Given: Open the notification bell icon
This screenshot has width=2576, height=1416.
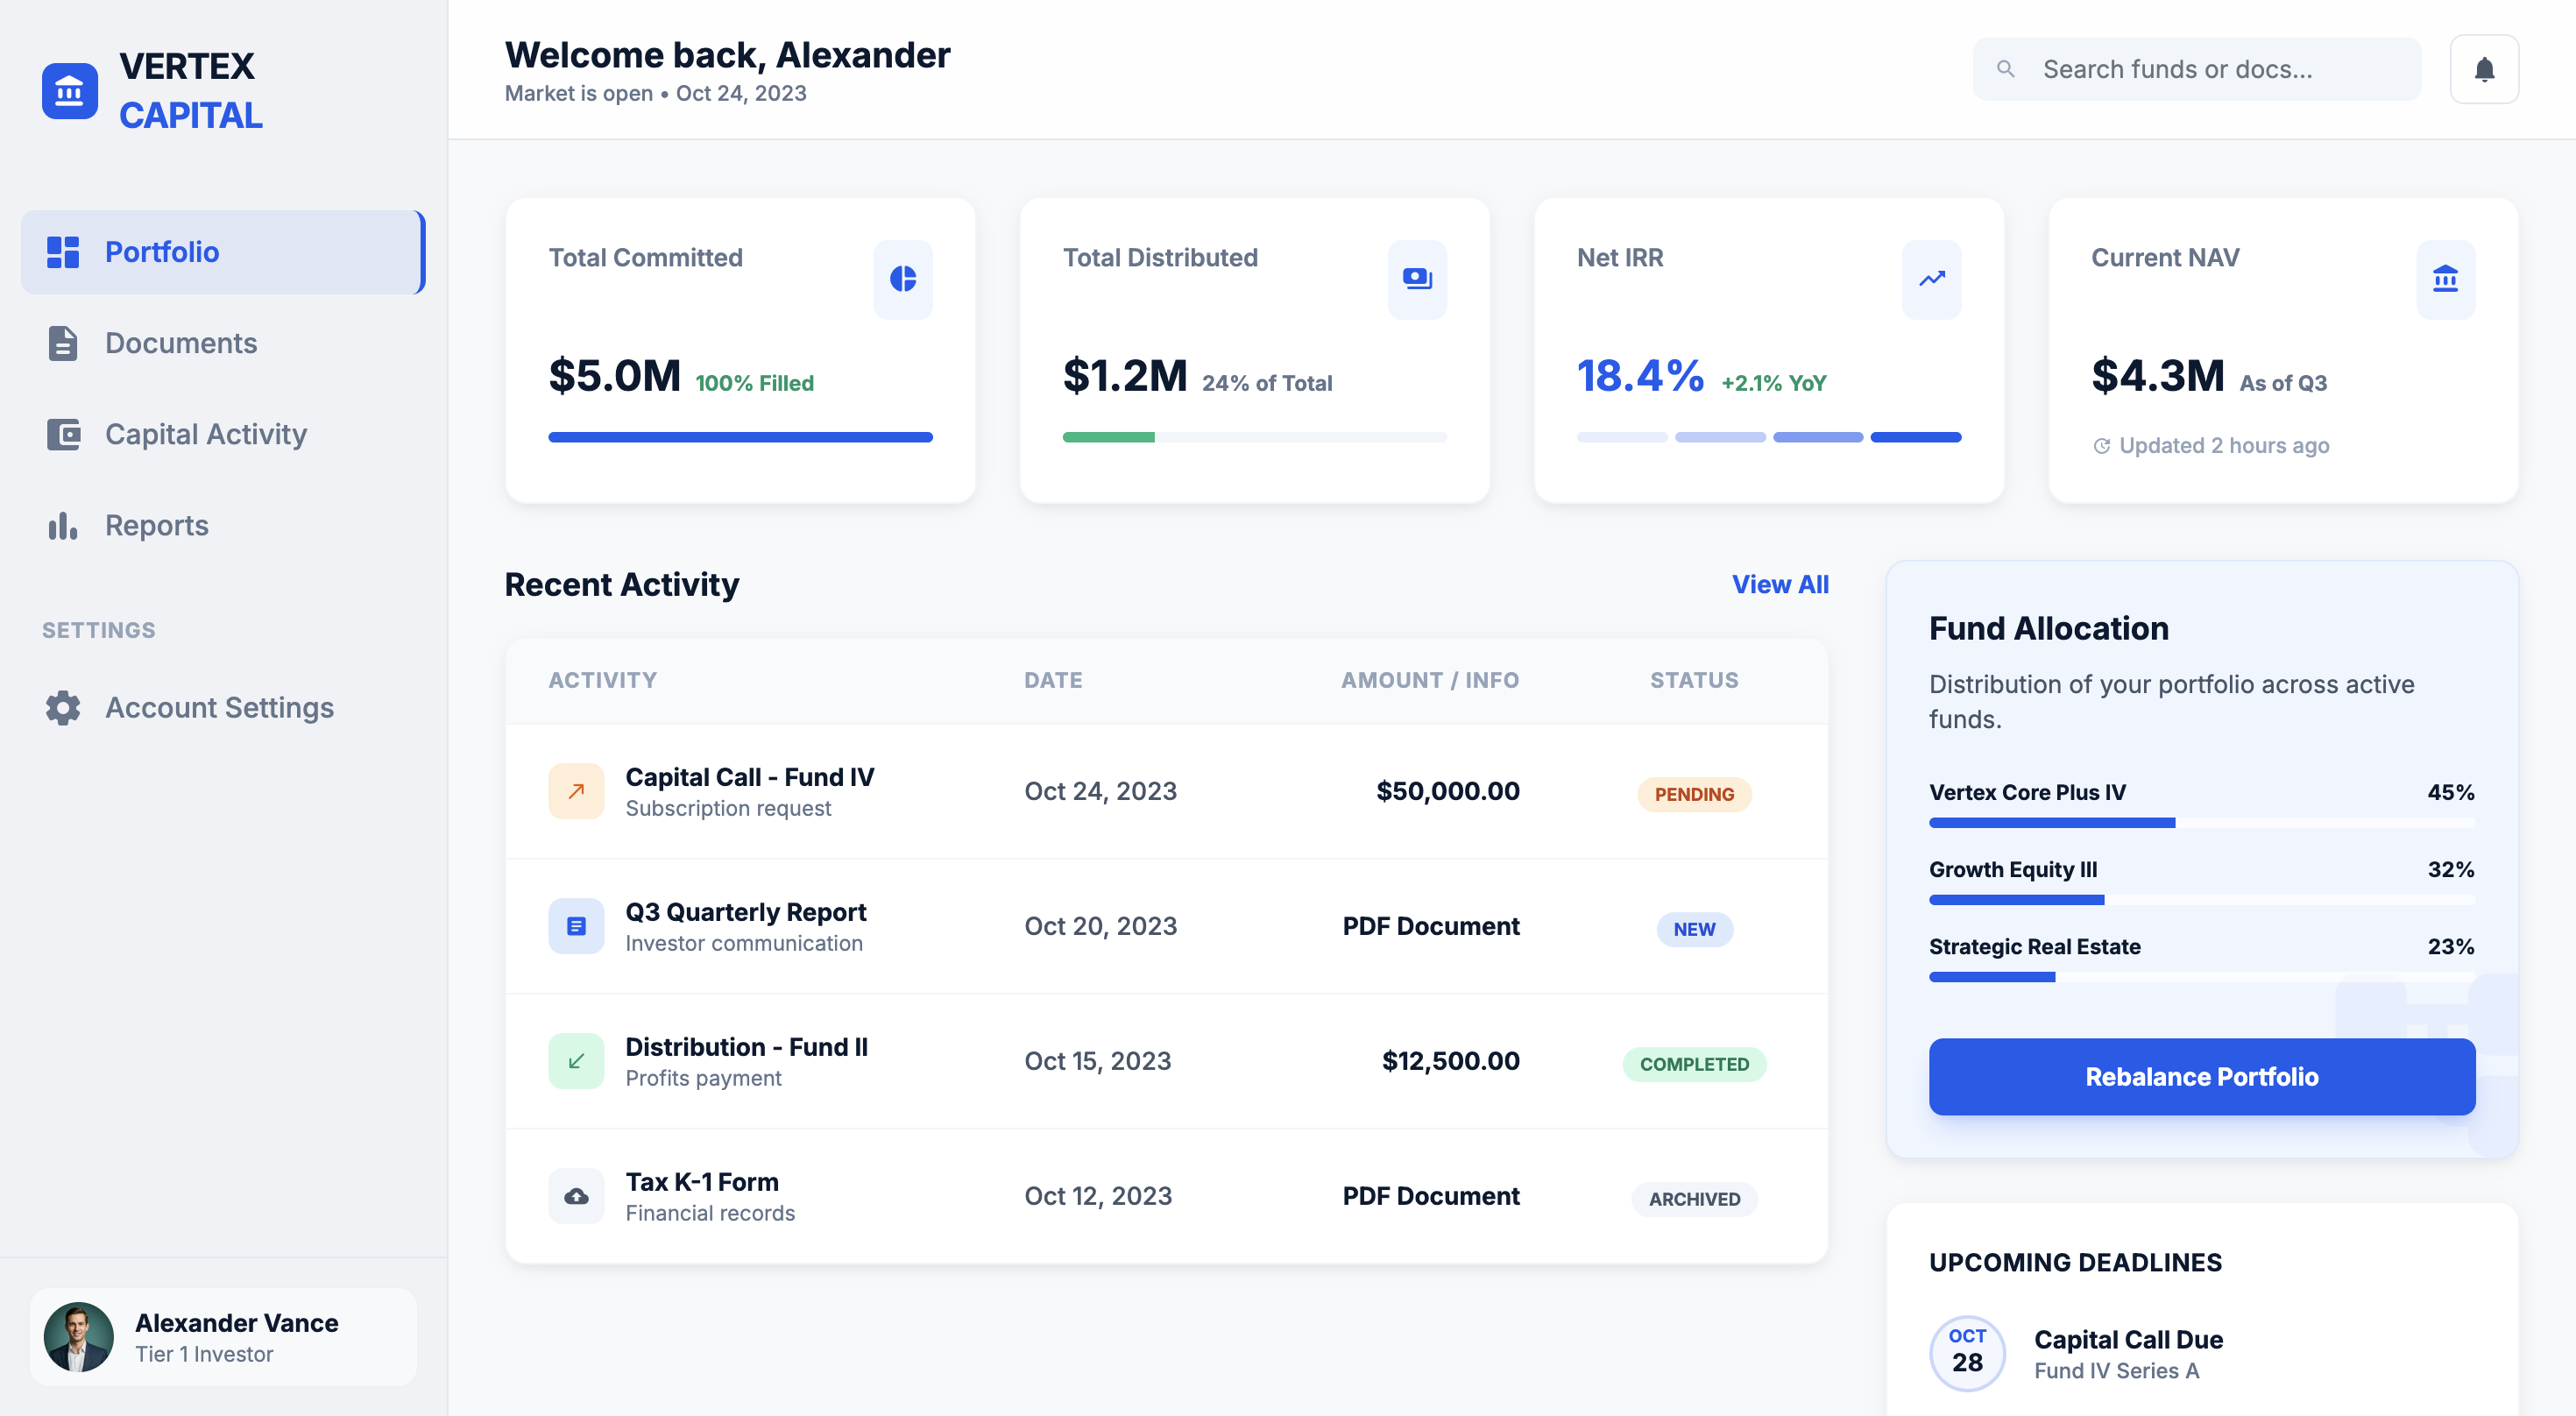Looking at the screenshot, I should click(2484, 68).
